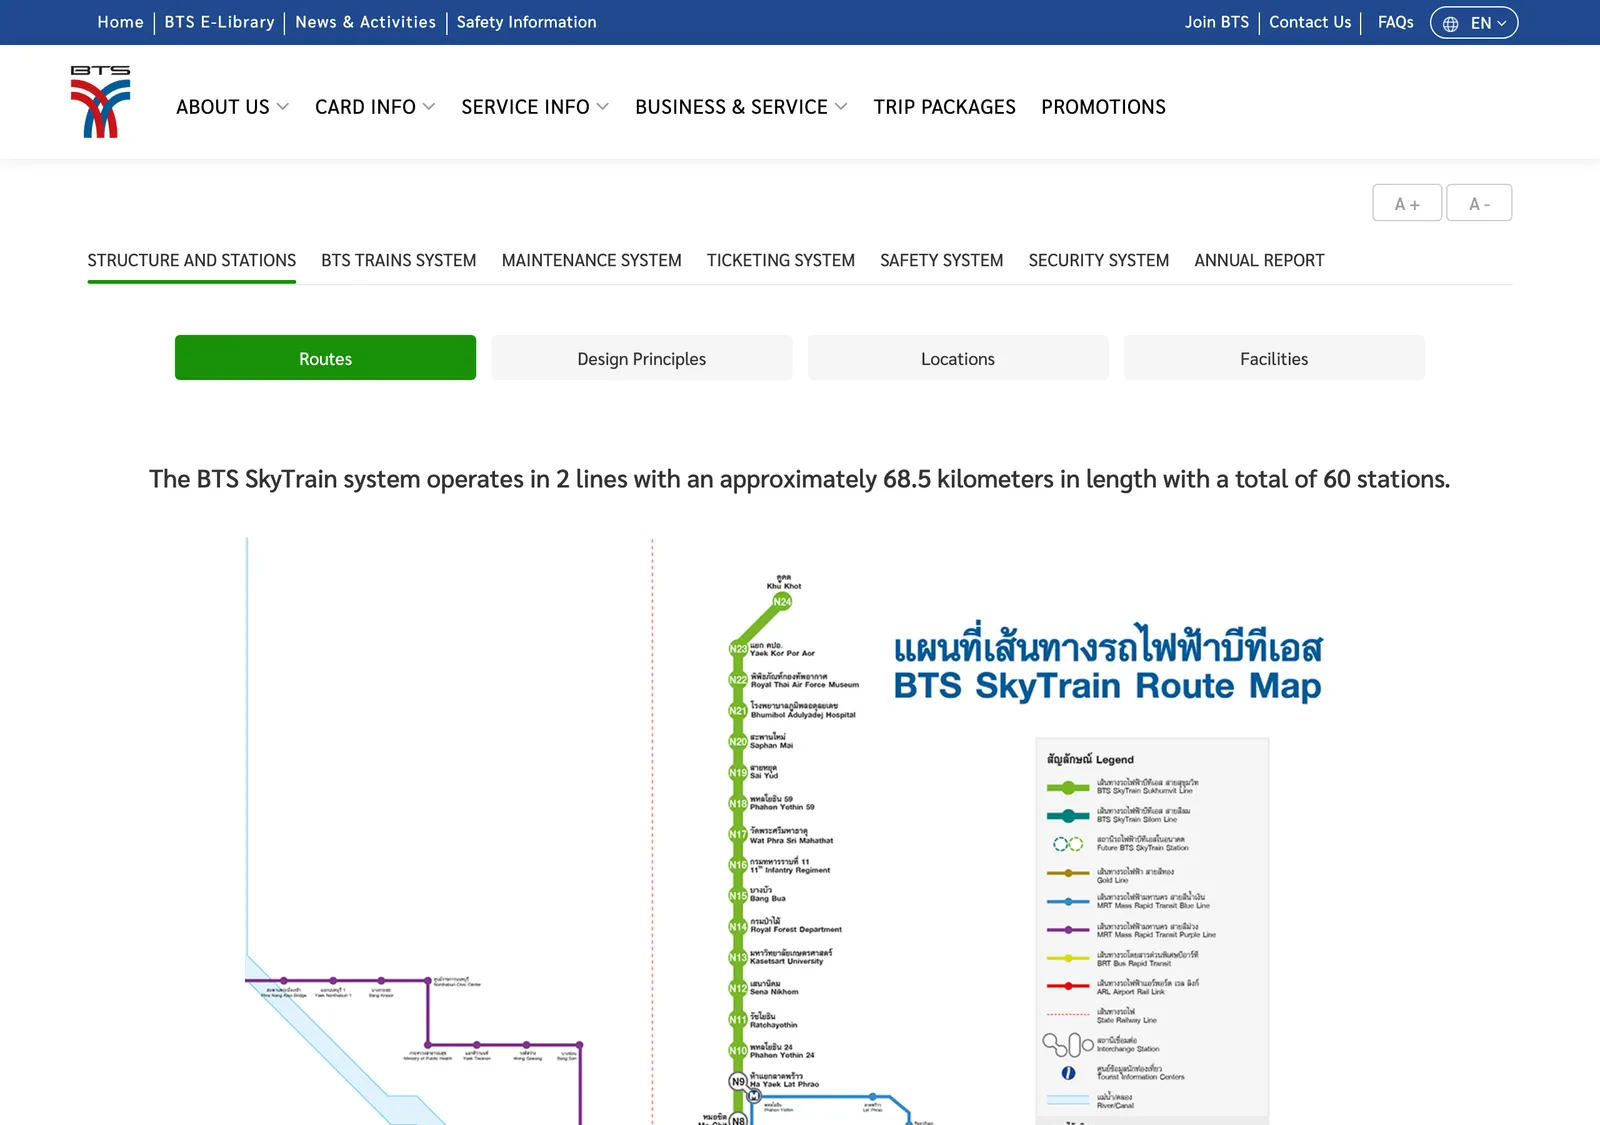Viewport: 1600px width, 1125px height.
Task: Open the FAQs link
Action: [1395, 22]
